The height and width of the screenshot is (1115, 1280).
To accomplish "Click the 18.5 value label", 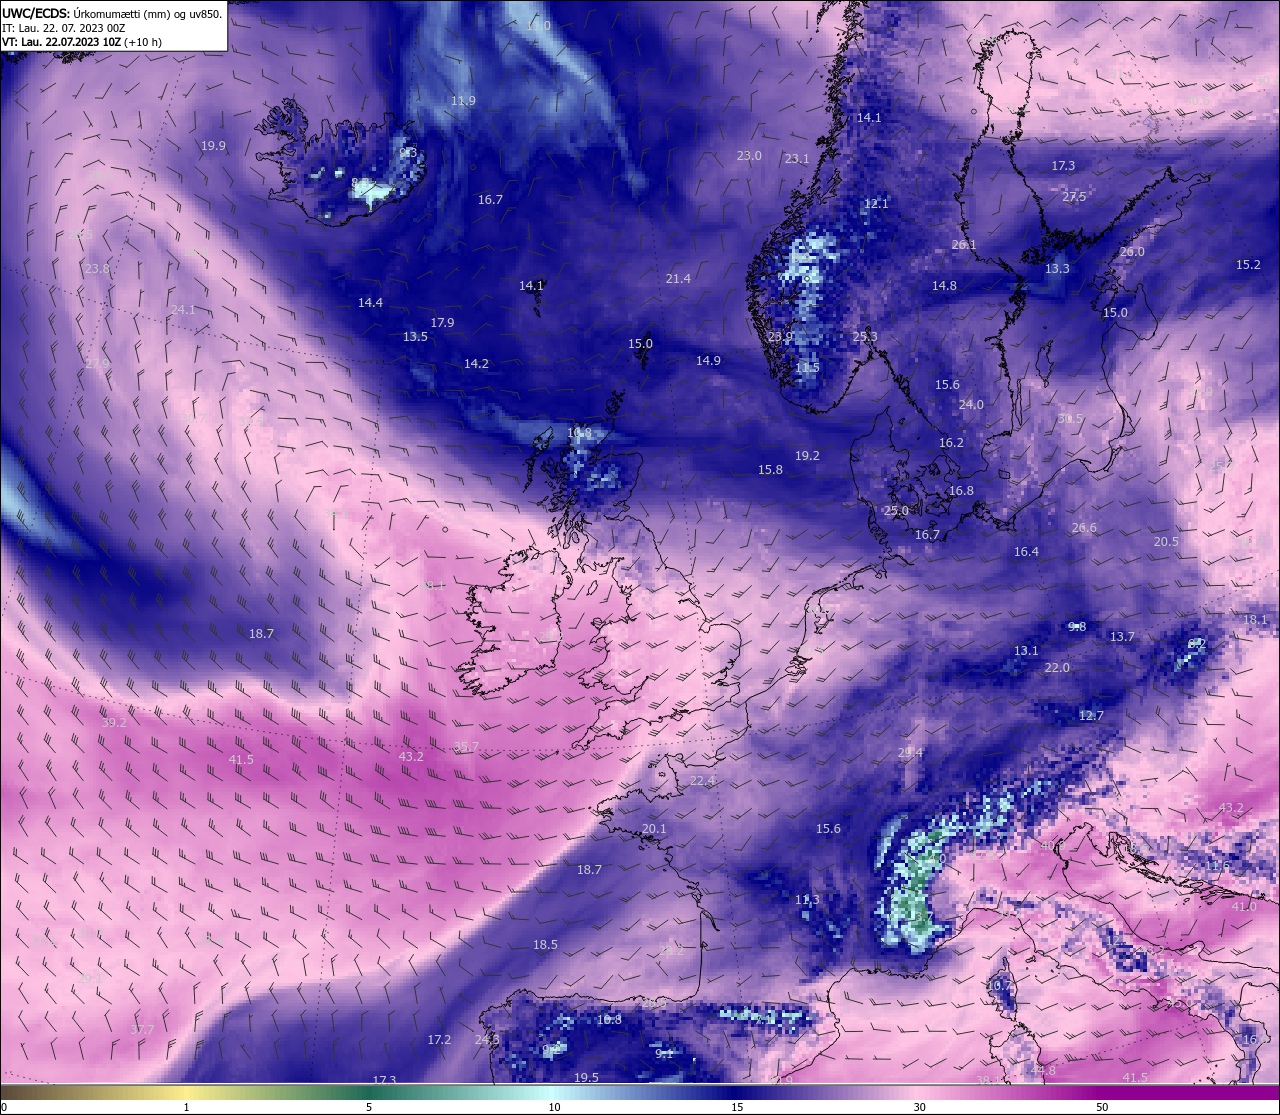I will (x=545, y=945).
